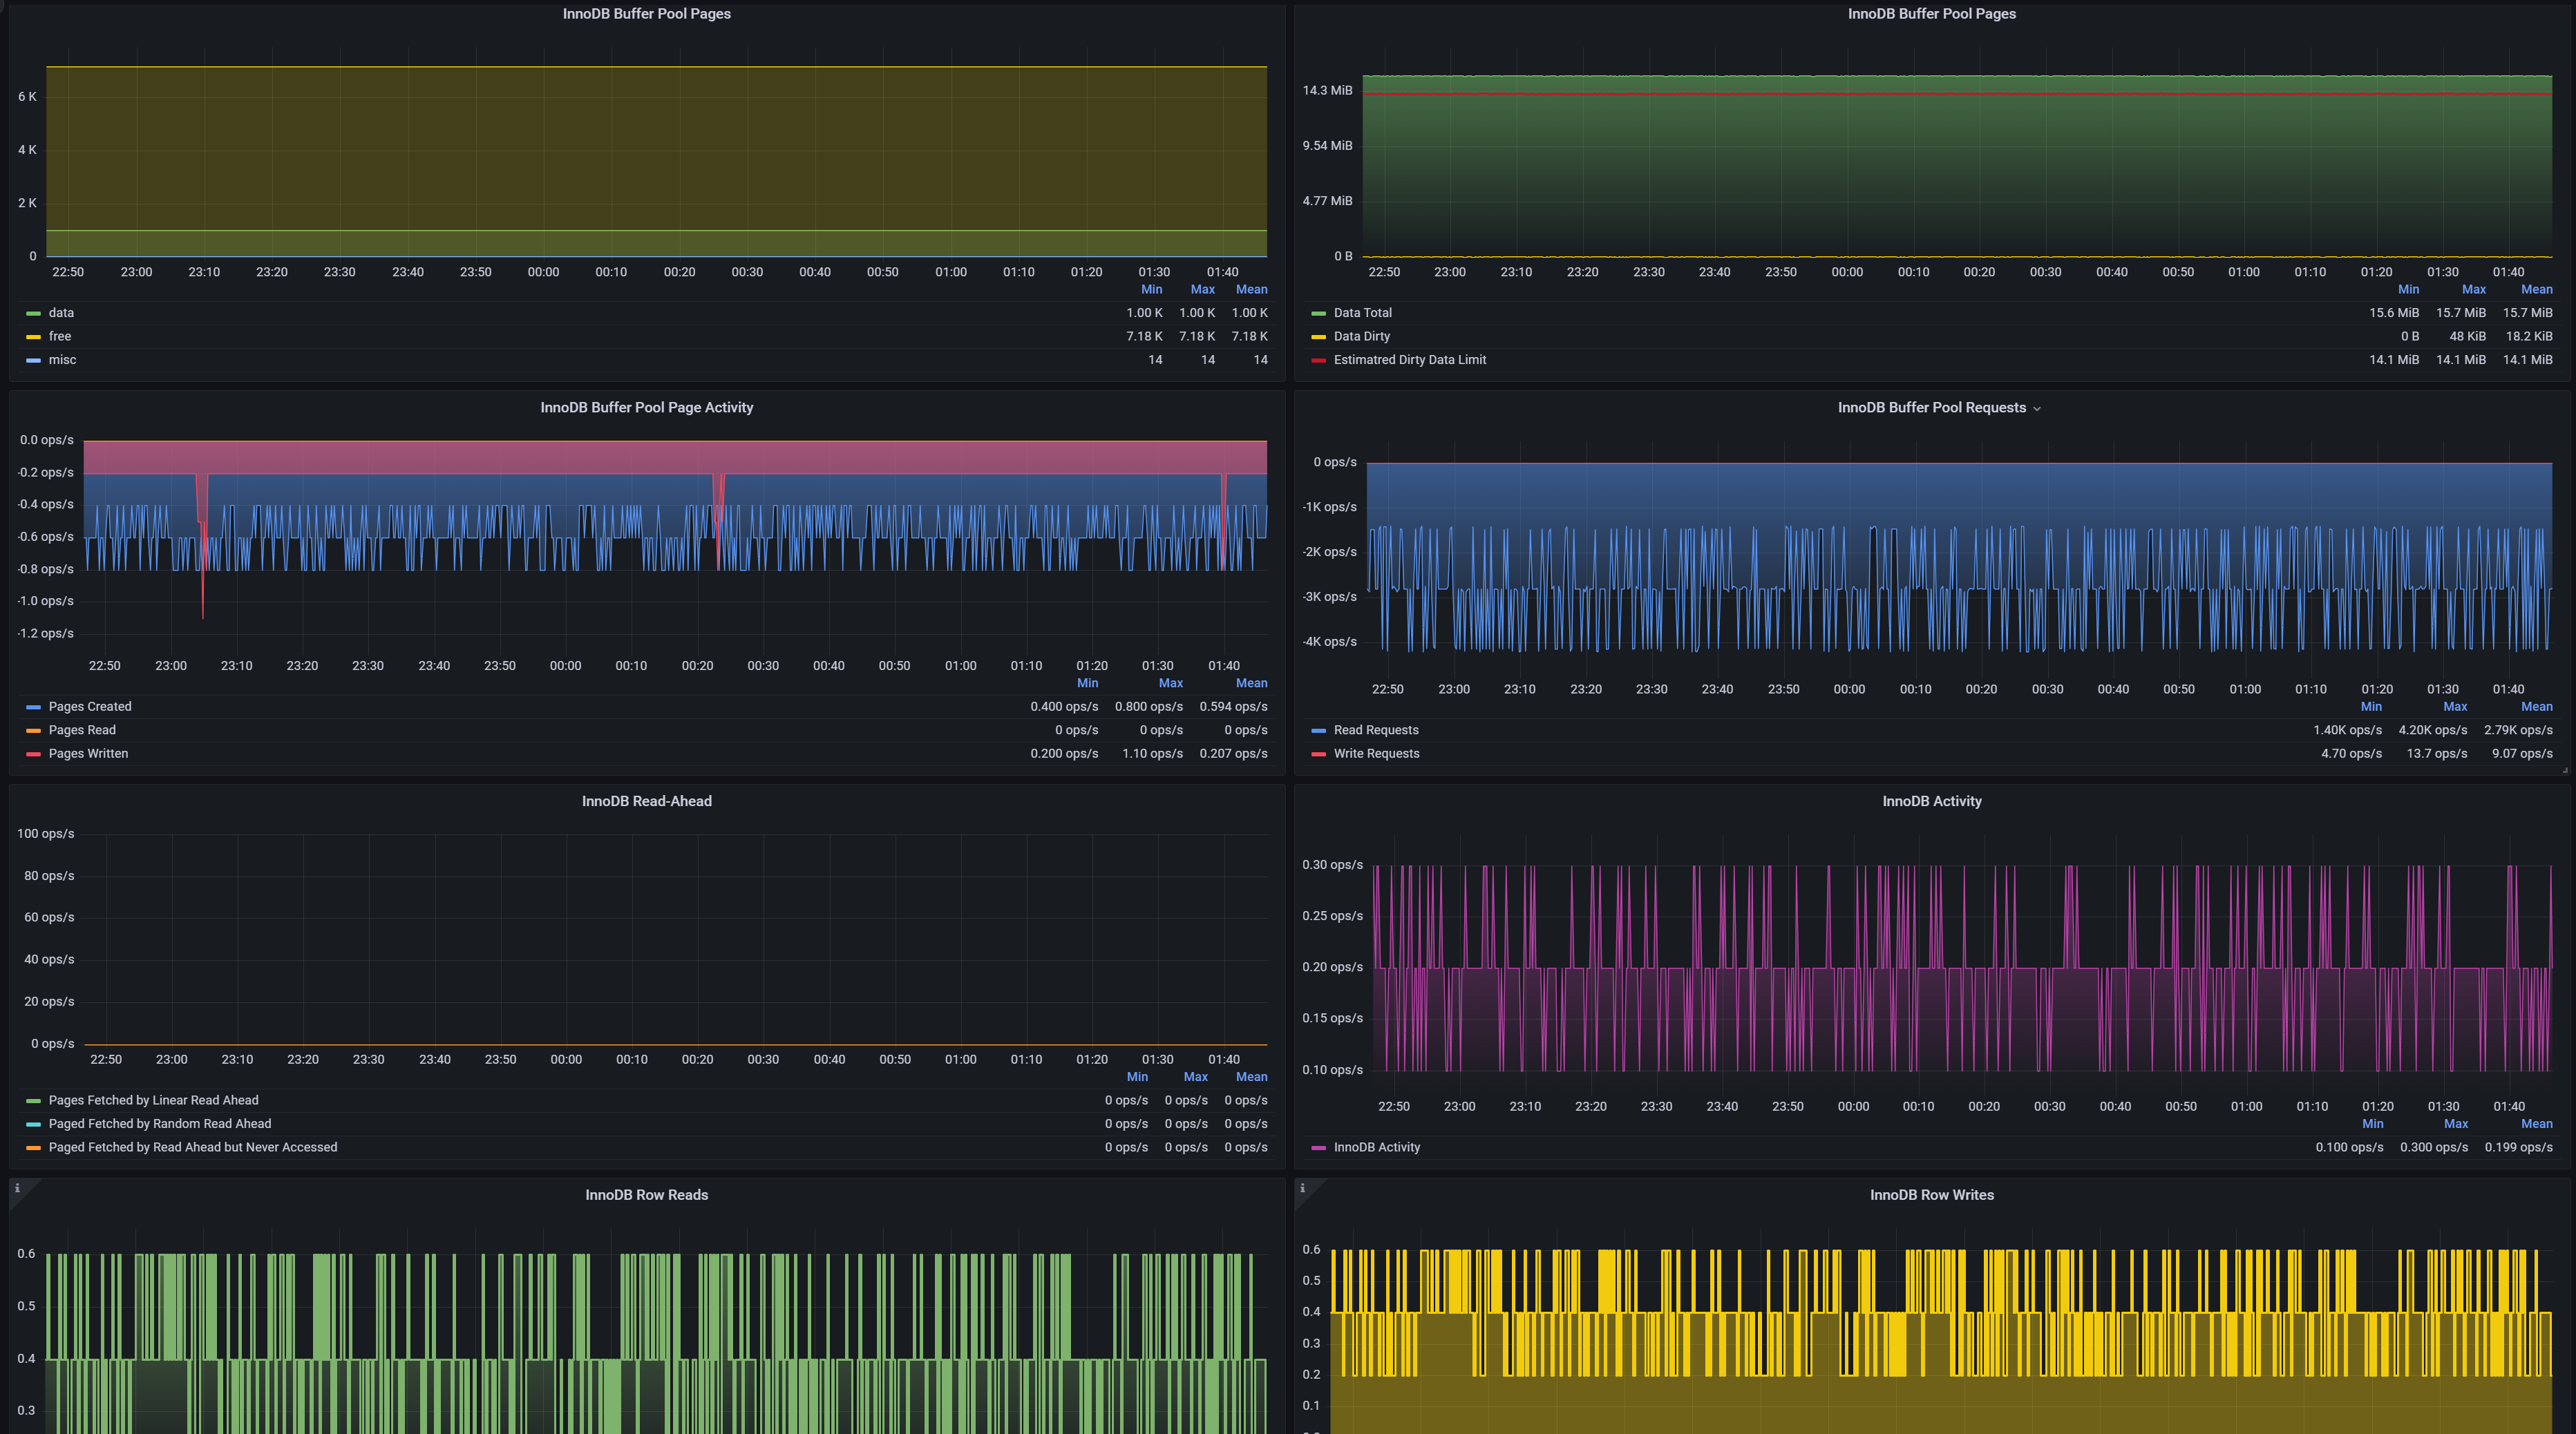
Task: Click magenta icon beside InnoDB Activity legend
Action: tap(1318, 1148)
